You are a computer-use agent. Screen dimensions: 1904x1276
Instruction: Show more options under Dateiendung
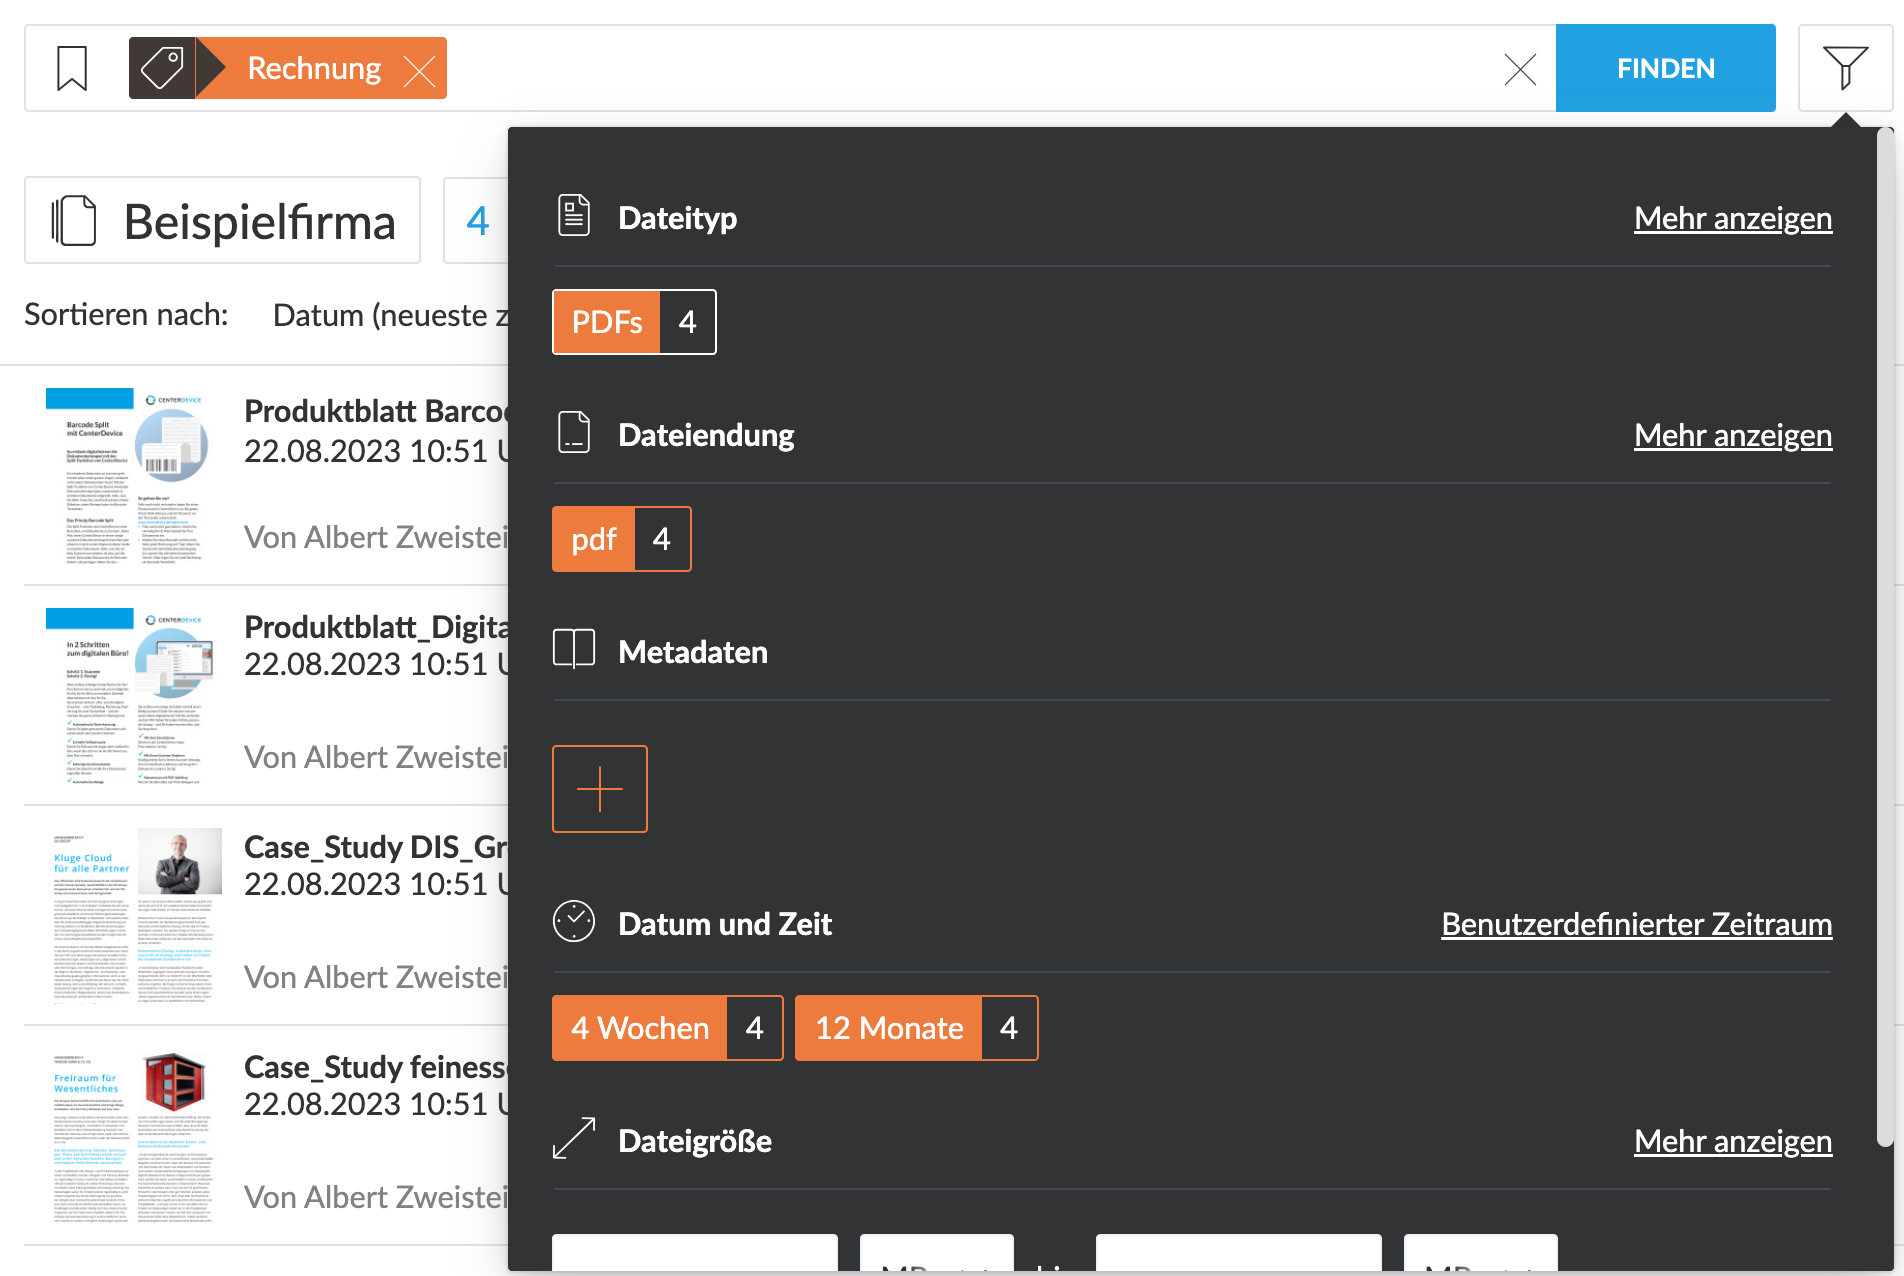point(1733,435)
